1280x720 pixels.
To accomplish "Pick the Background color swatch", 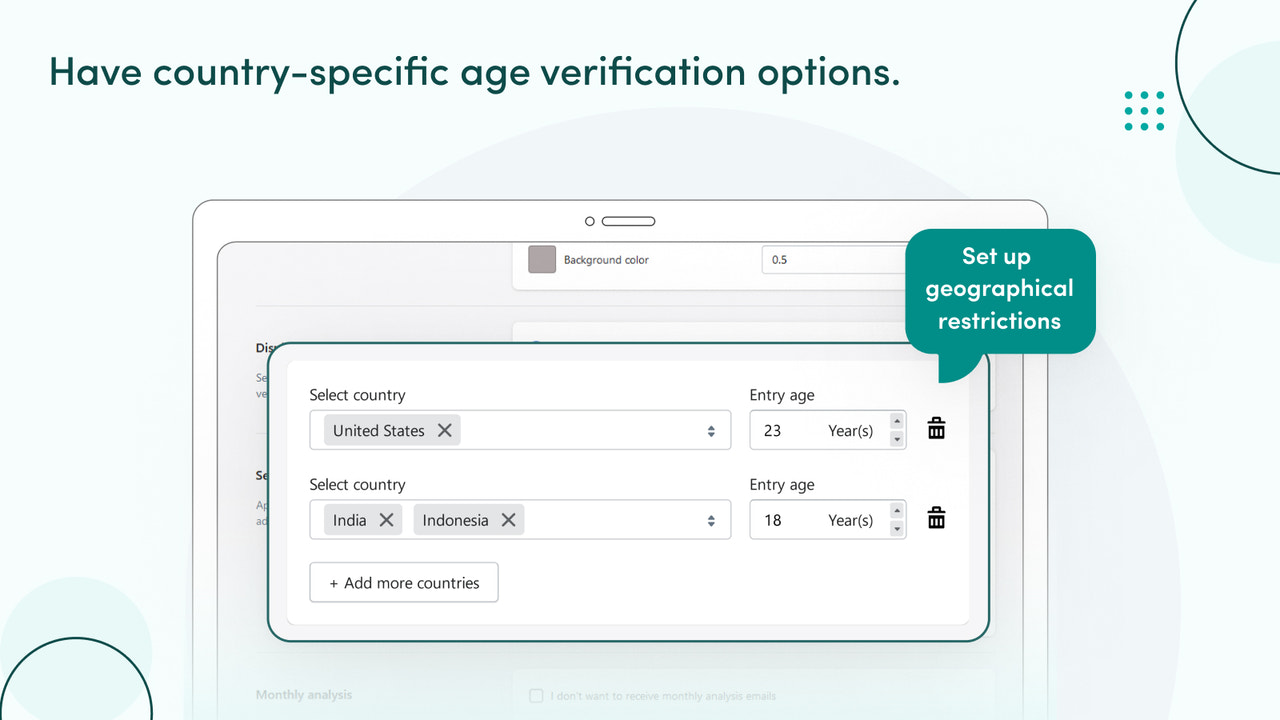I will point(541,259).
